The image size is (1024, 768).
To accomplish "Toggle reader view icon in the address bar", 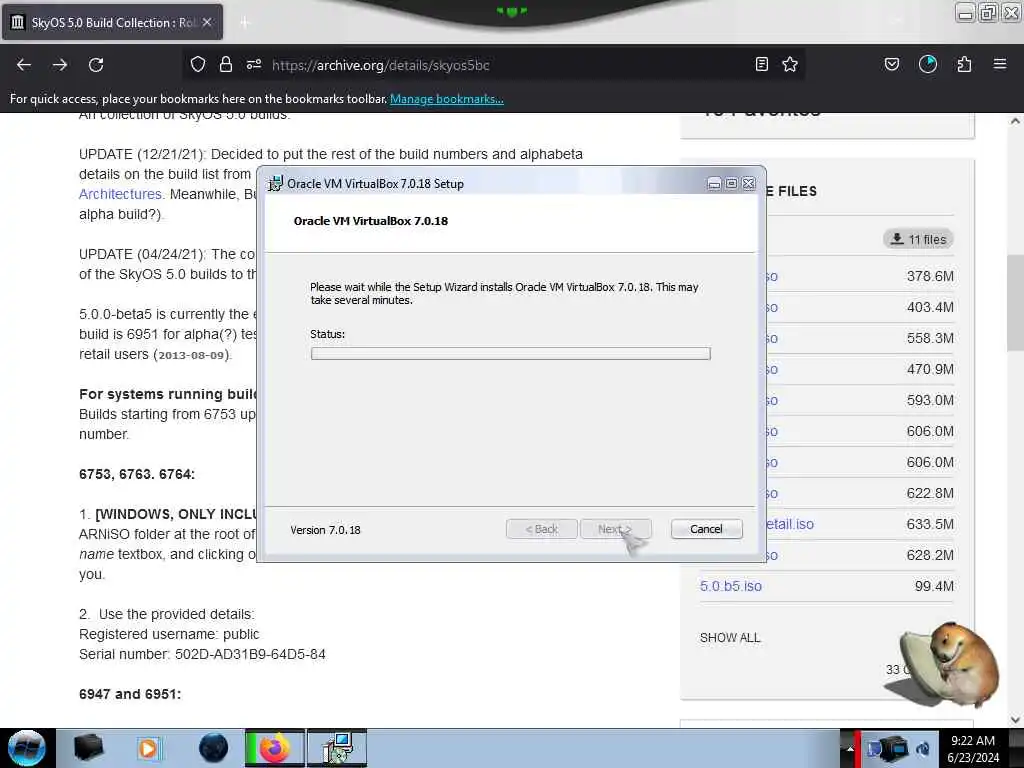I will click(x=761, y=65).
